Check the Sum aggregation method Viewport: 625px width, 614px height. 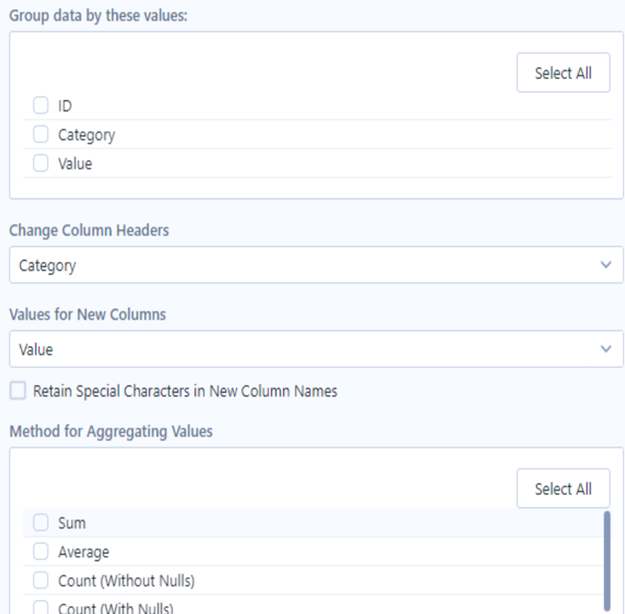[x=41, y=522]
